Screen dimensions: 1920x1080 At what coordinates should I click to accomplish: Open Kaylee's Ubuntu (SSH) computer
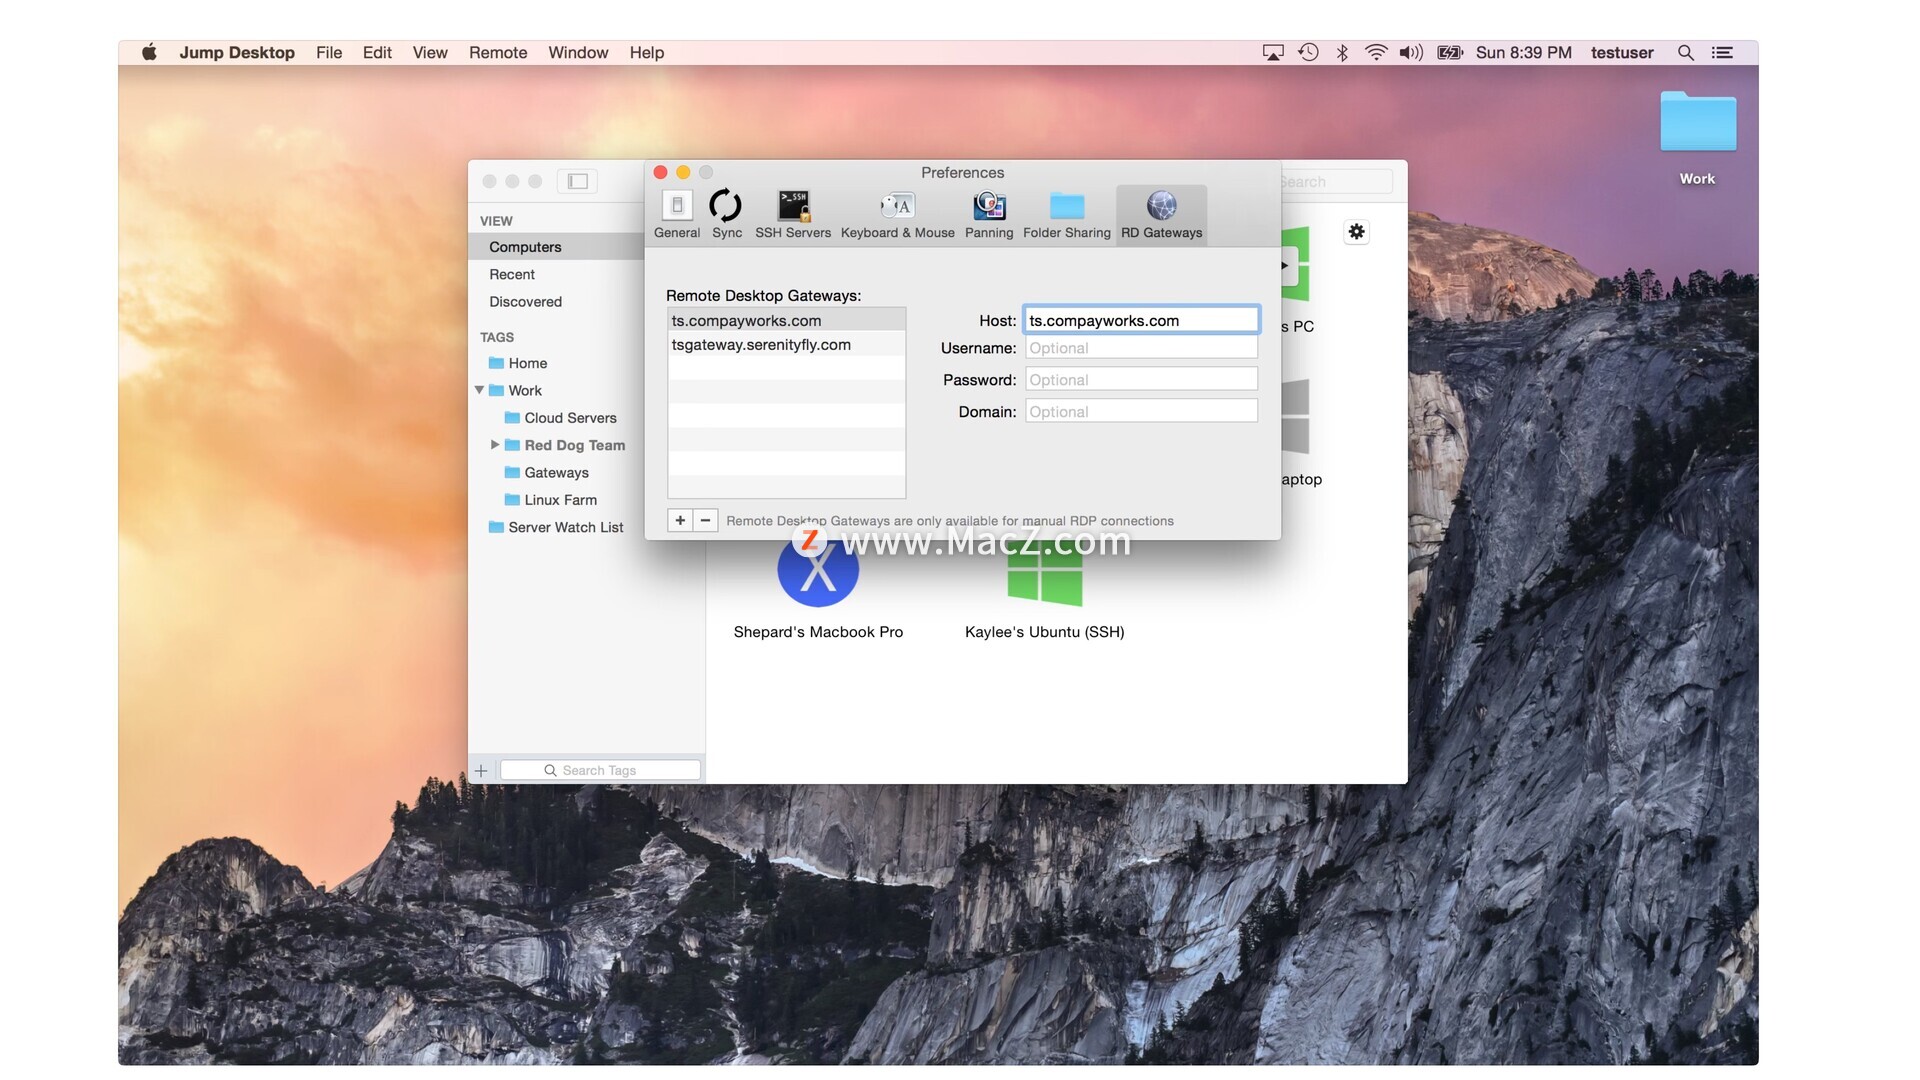(1044, 590)
